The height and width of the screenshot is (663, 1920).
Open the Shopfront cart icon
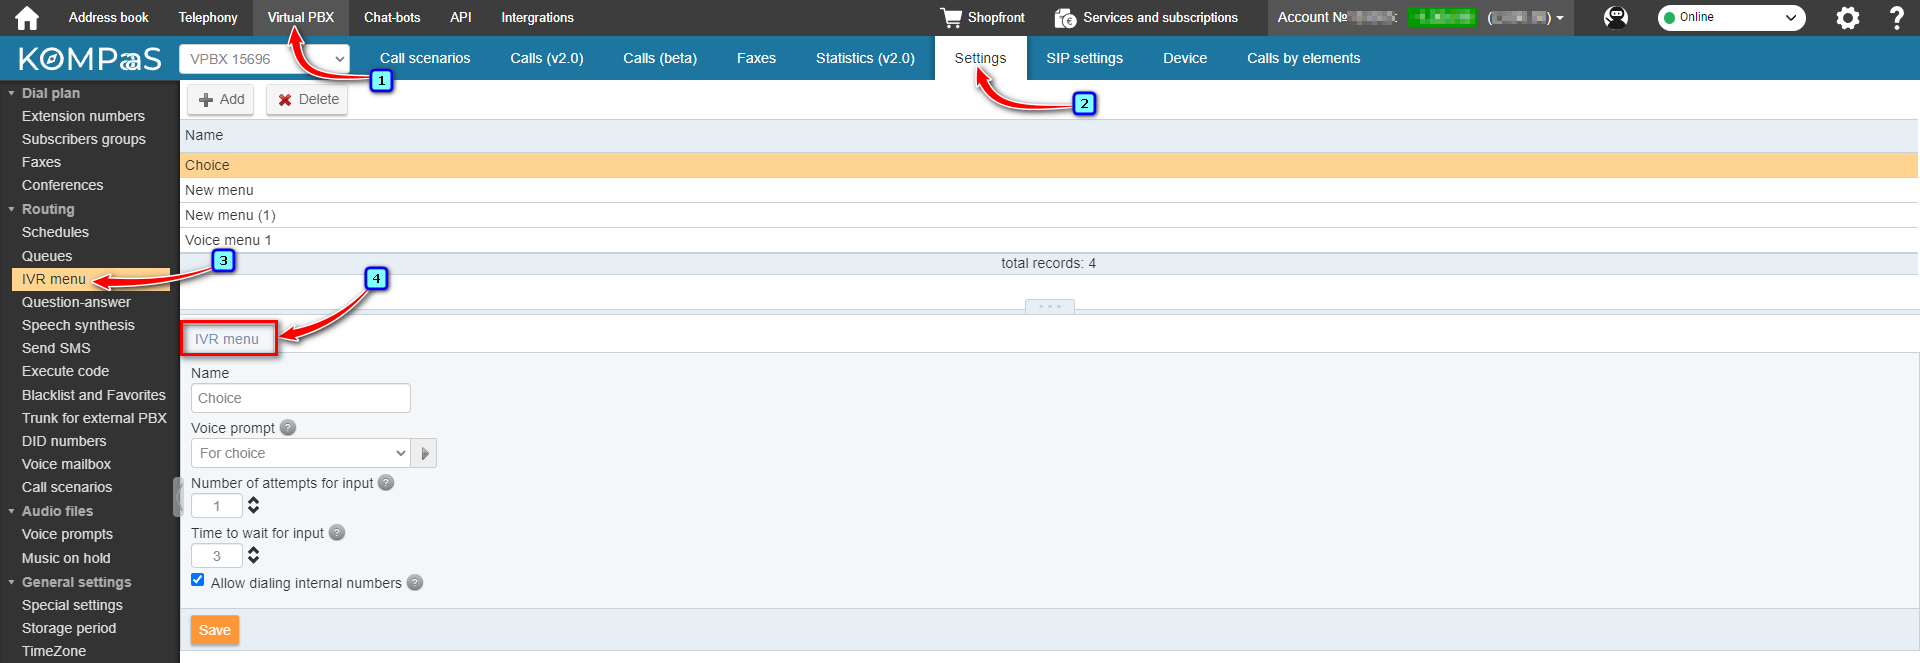(950, 17)
